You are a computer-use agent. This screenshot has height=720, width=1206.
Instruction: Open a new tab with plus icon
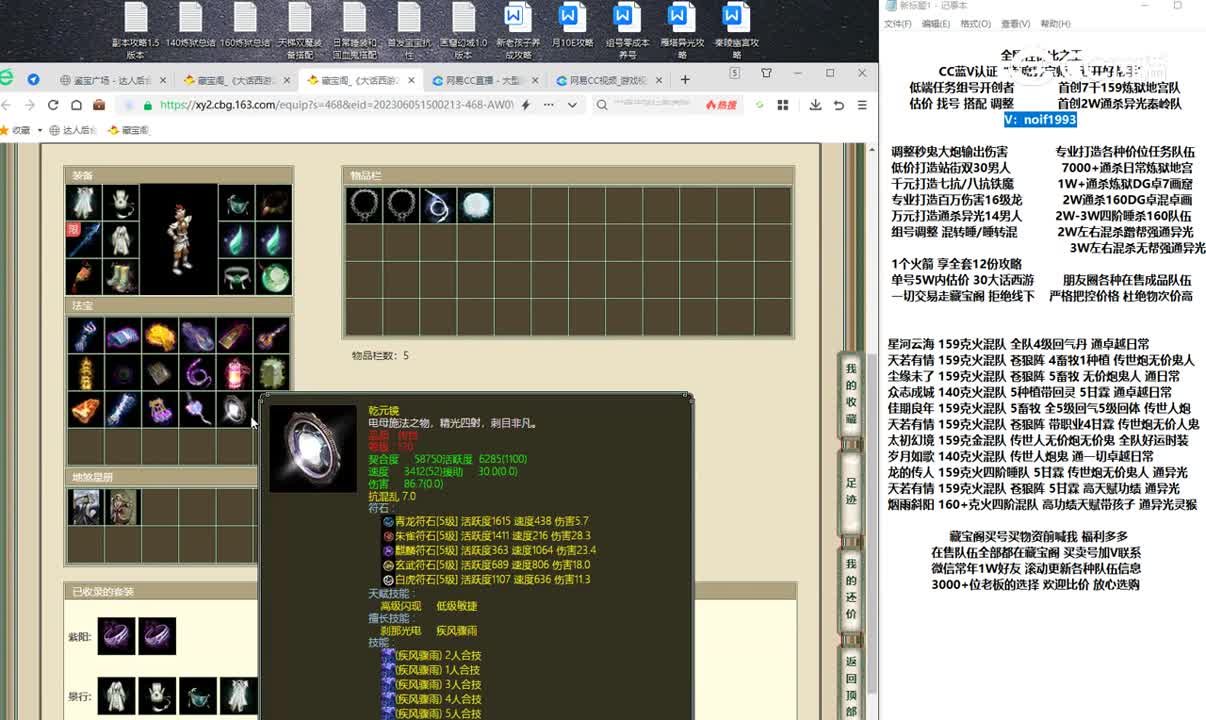pos(685,80)
